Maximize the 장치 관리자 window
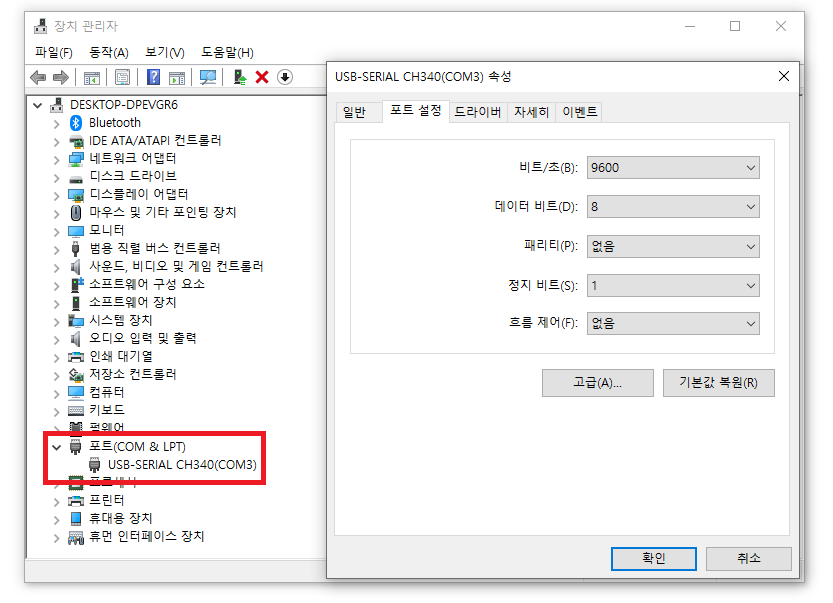This screenshot has width=833, height=603. [735, 26]
